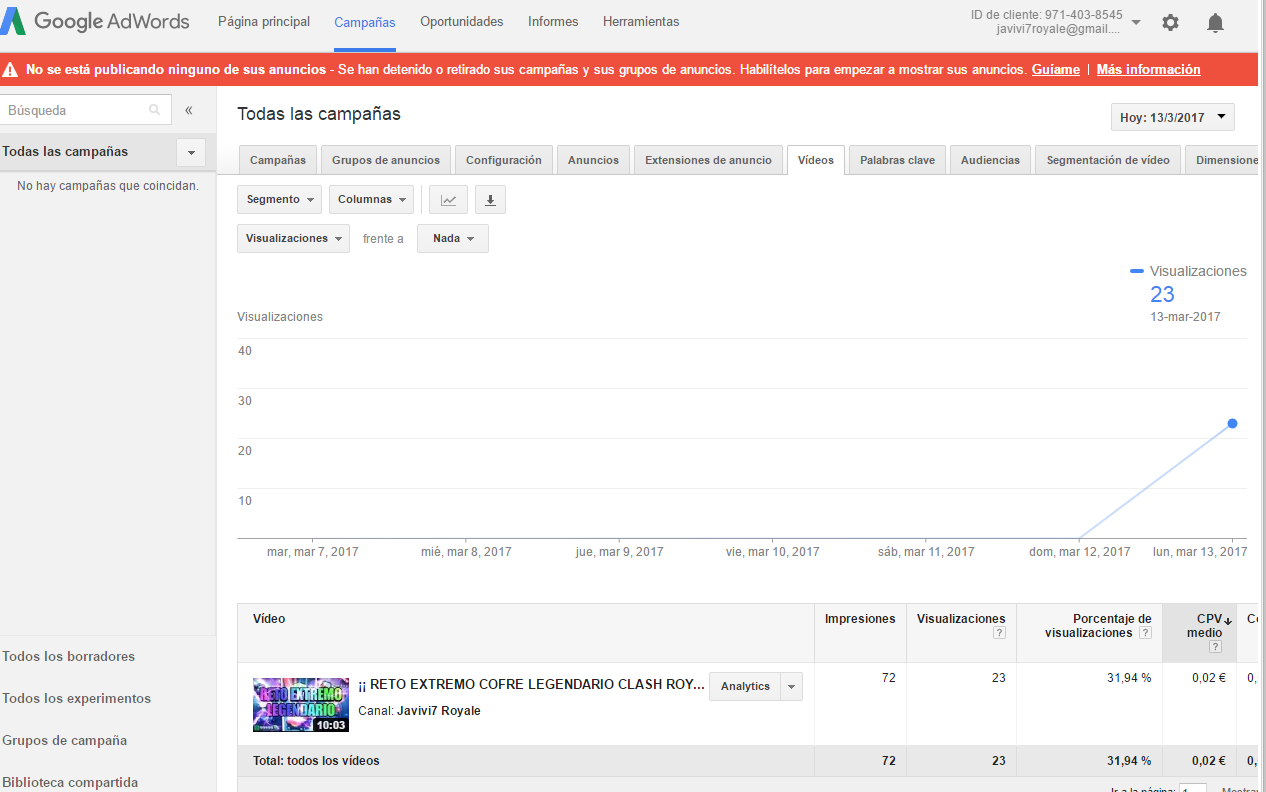Open the Columnas dropdown
The image size is (1266, 792).
pyautogui.click(x=371, y=200)
